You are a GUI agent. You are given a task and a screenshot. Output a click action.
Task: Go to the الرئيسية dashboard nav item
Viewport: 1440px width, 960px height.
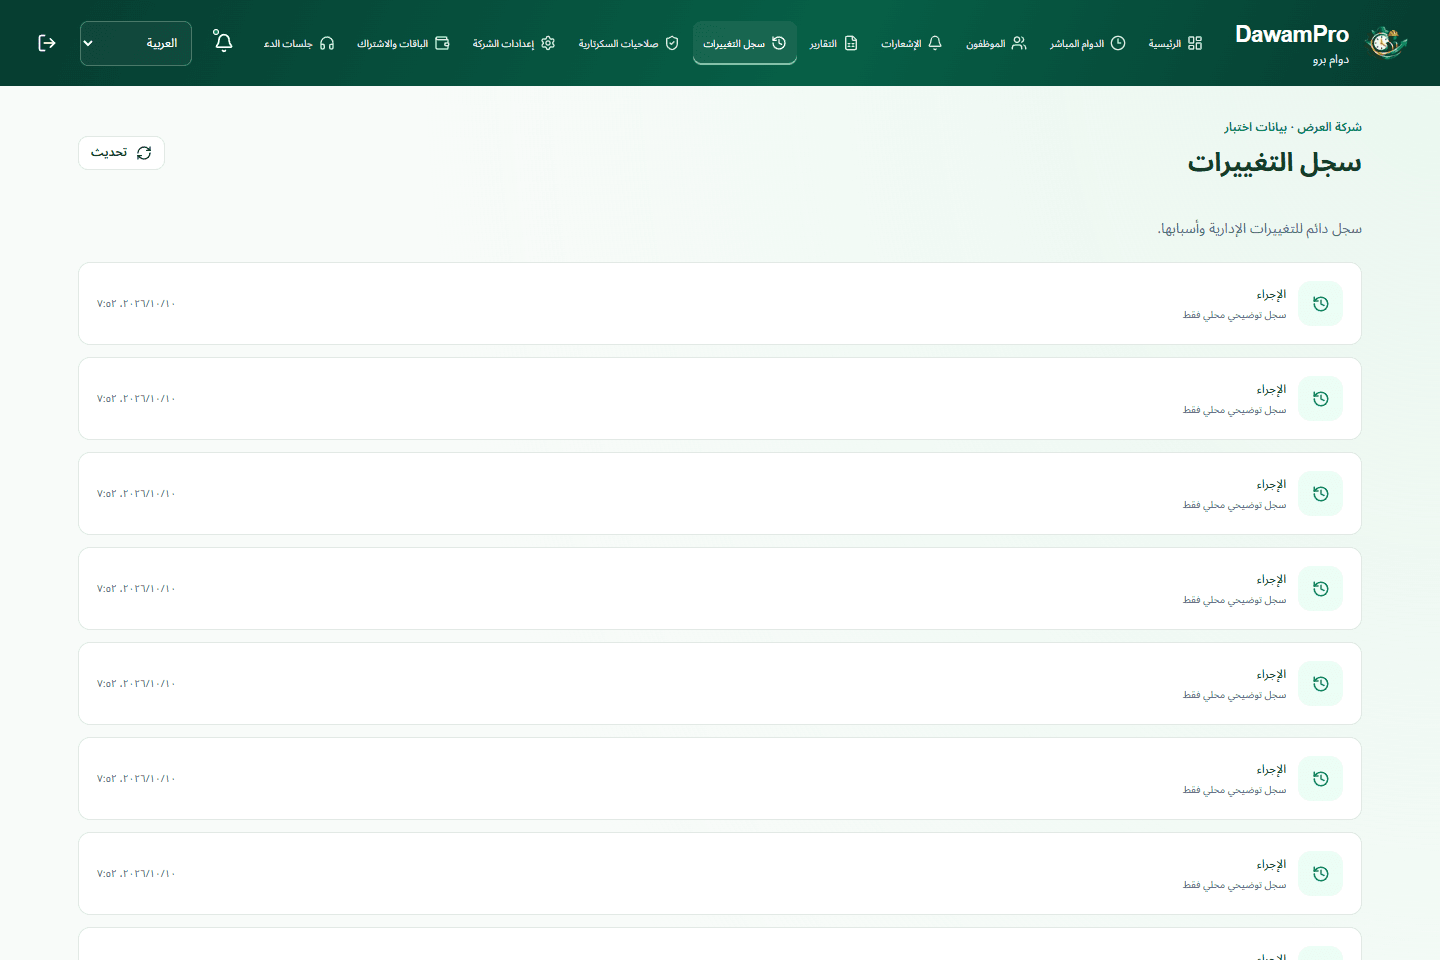pos(1175,43)
